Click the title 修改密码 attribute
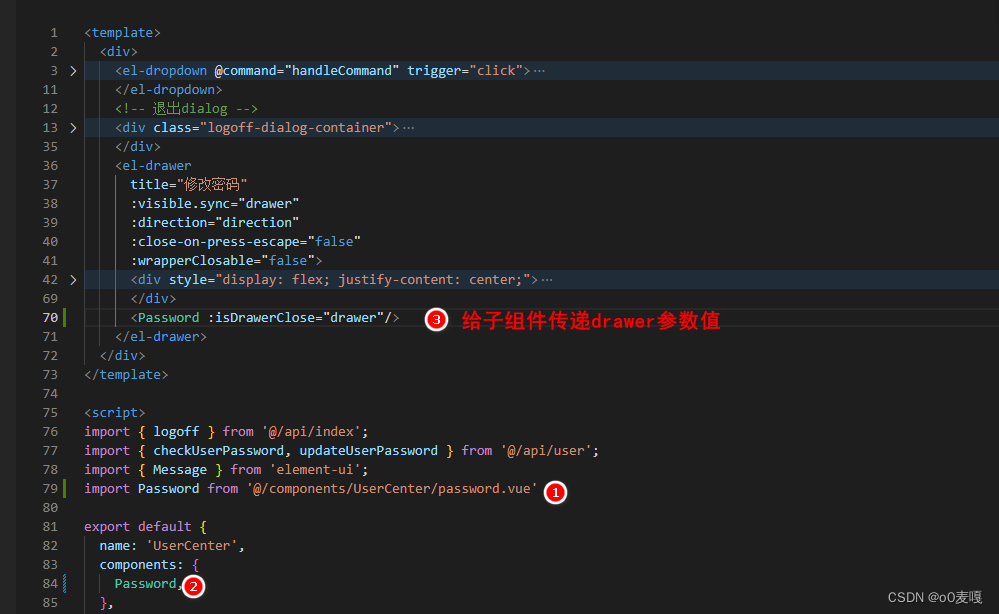 [189, 185]
